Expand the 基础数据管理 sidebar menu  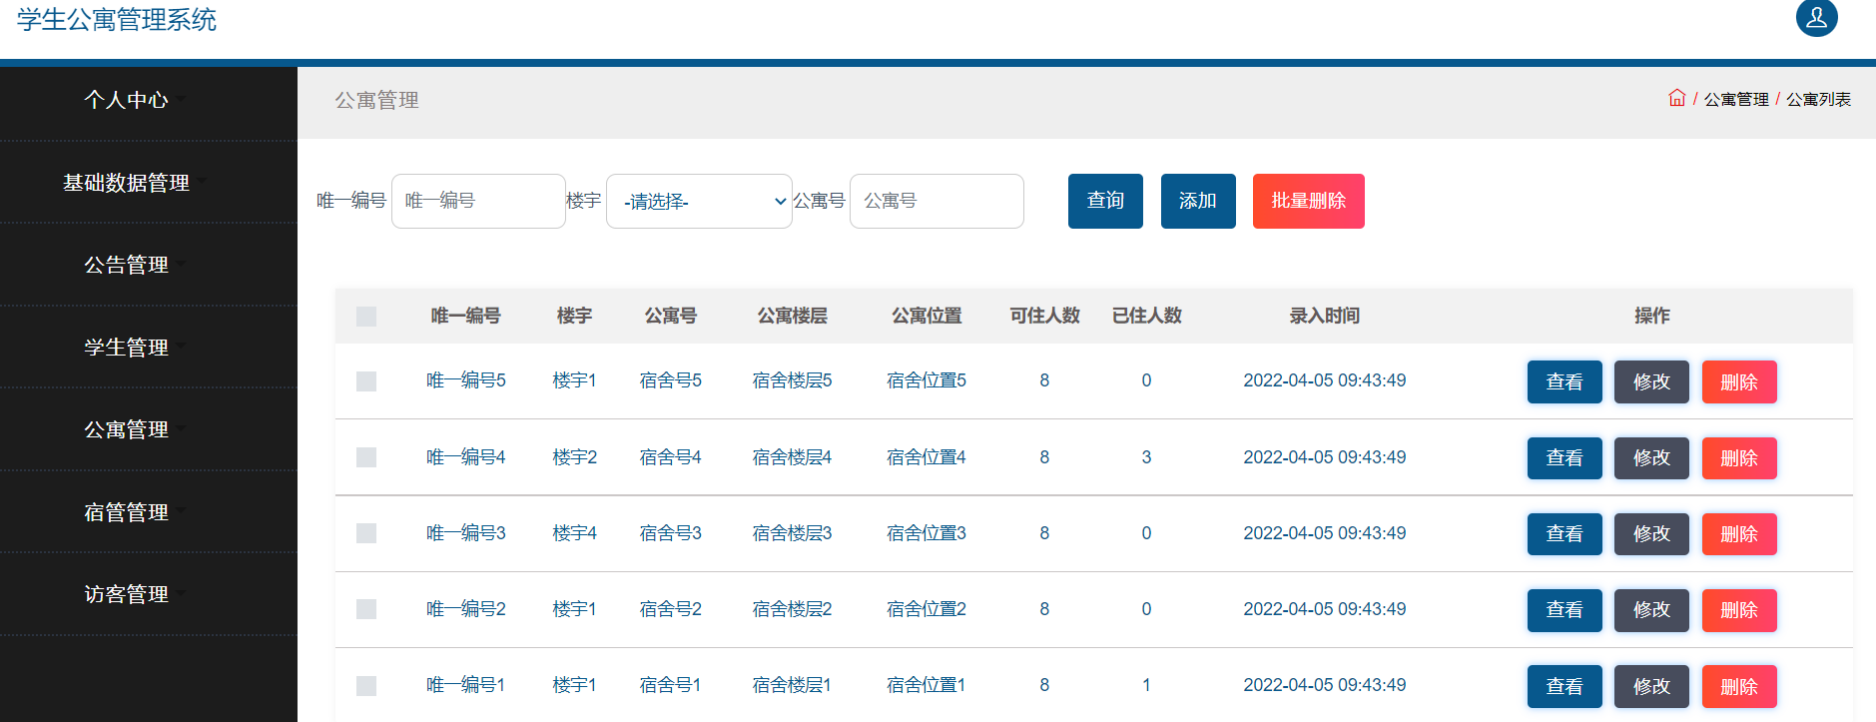tap(127, 183)
